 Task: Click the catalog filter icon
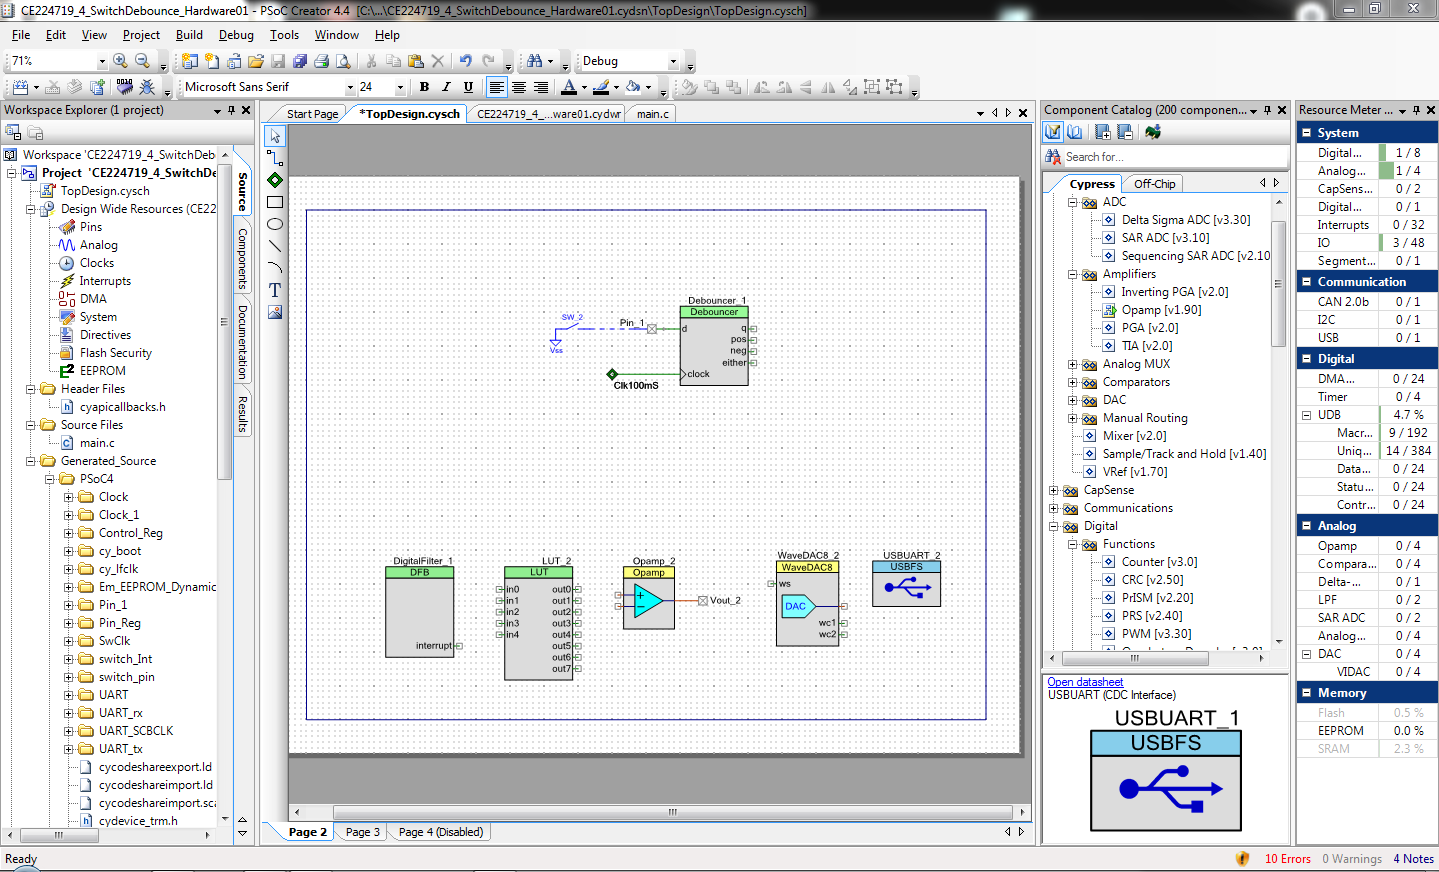point(1053,132)
